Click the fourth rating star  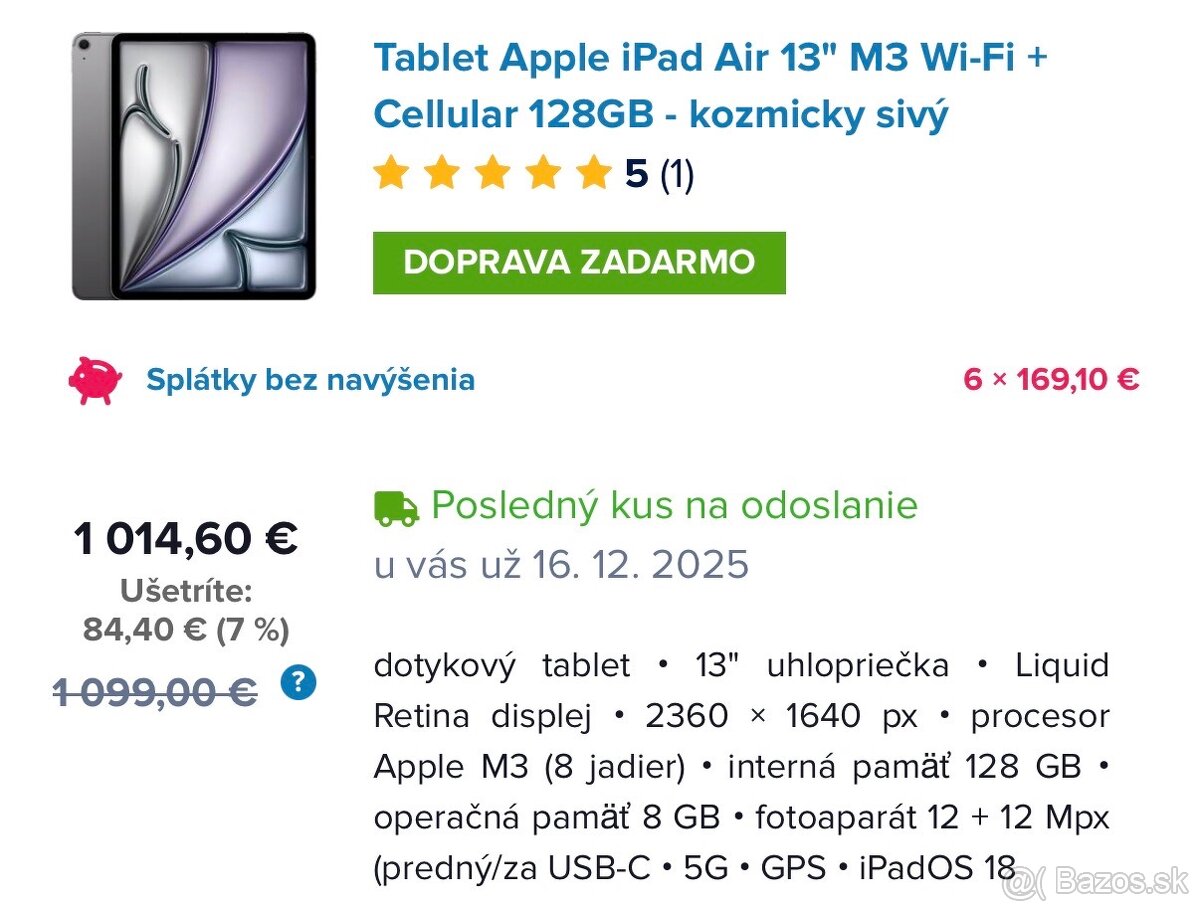click(x=543, y=172)
